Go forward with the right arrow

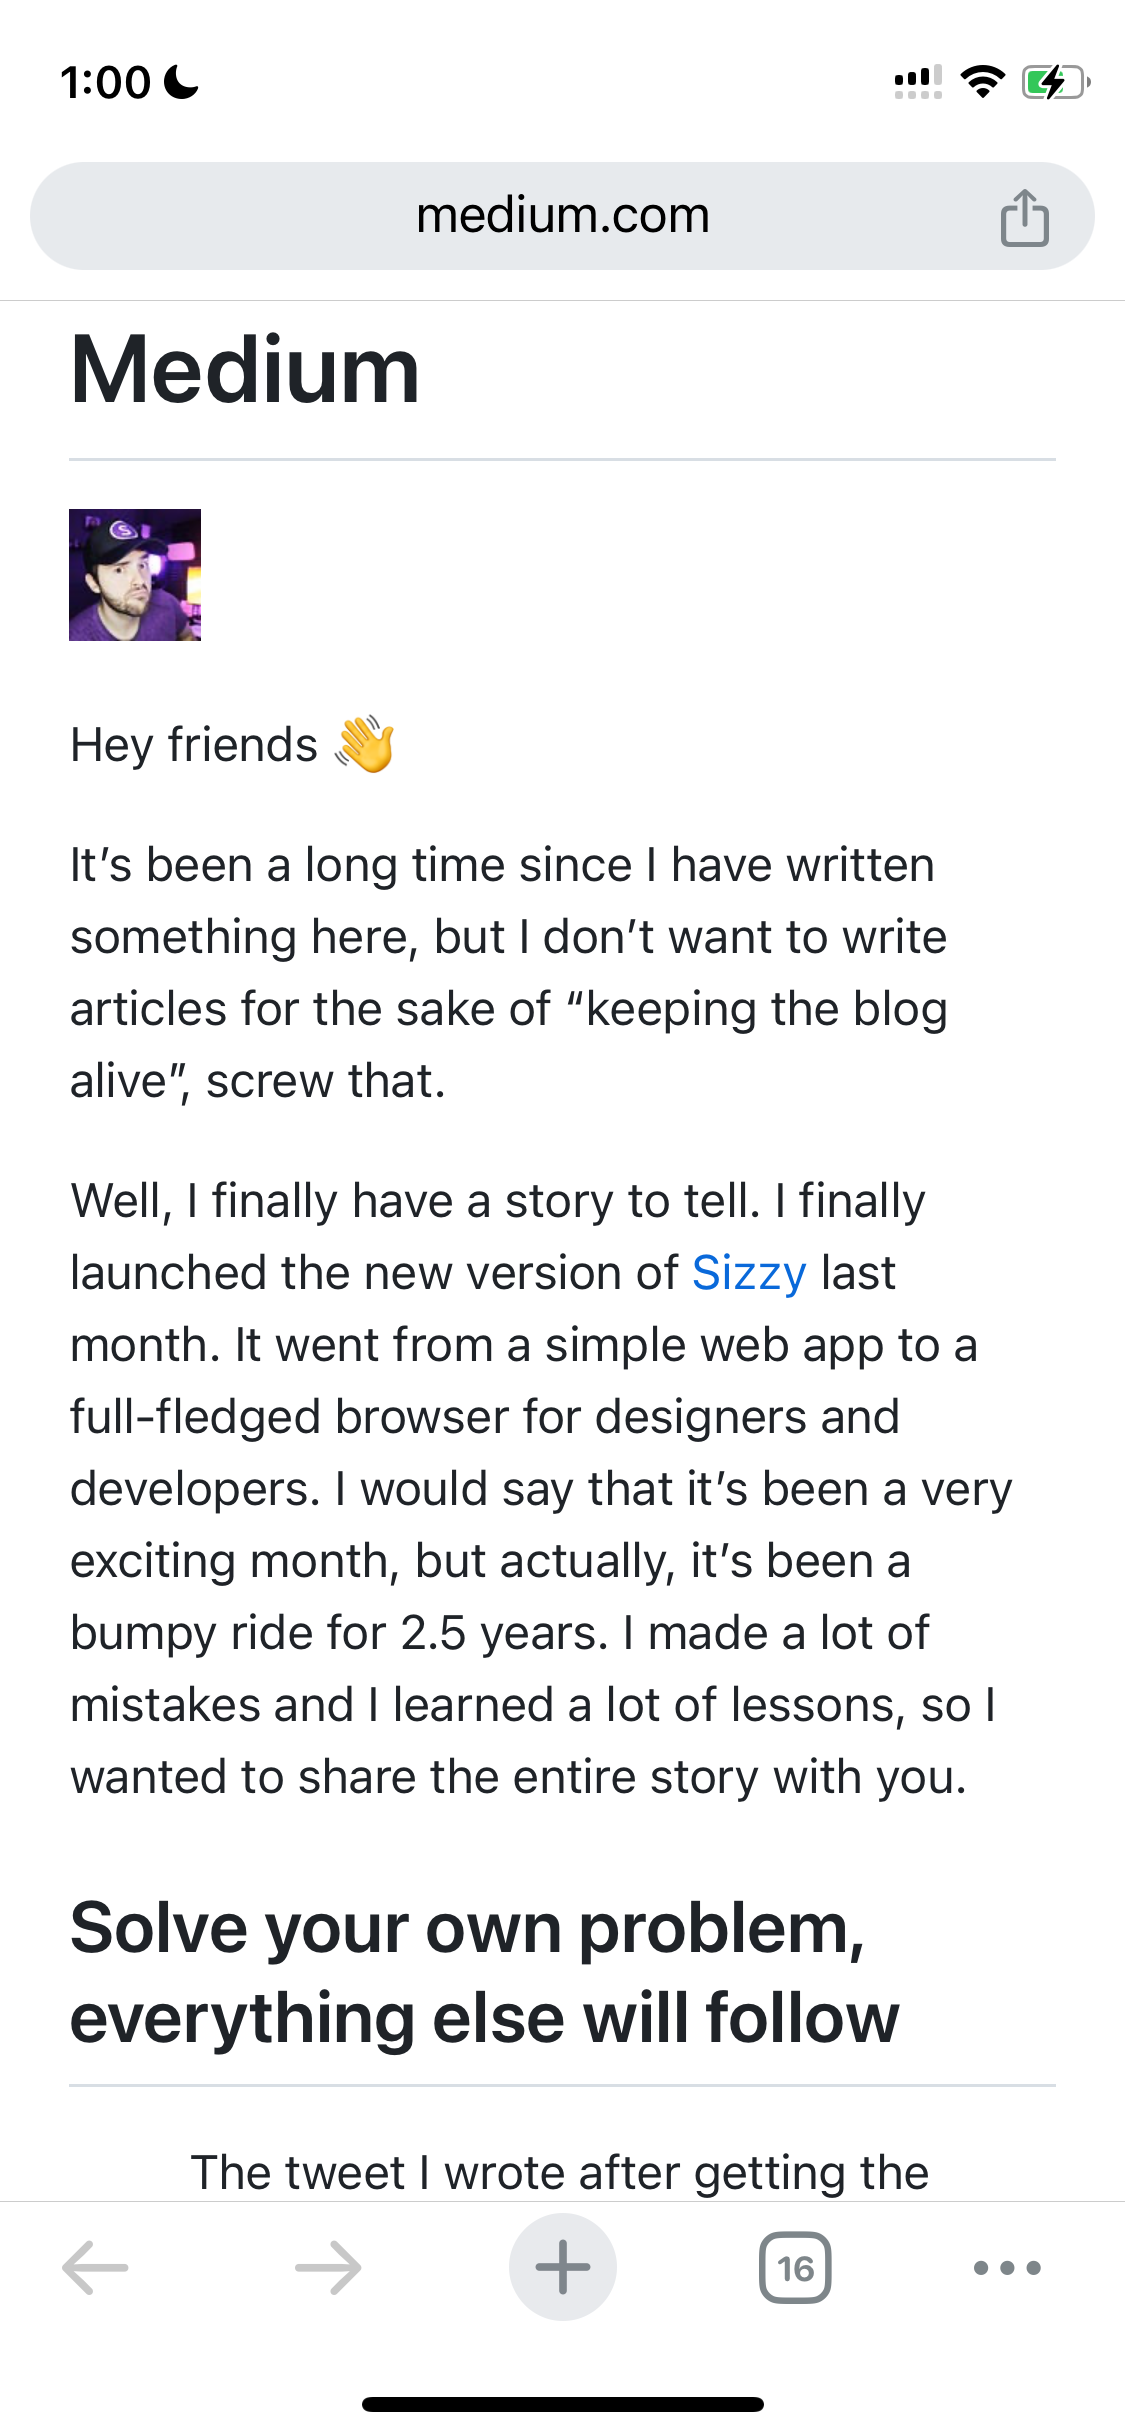[x=328, y=2267]
